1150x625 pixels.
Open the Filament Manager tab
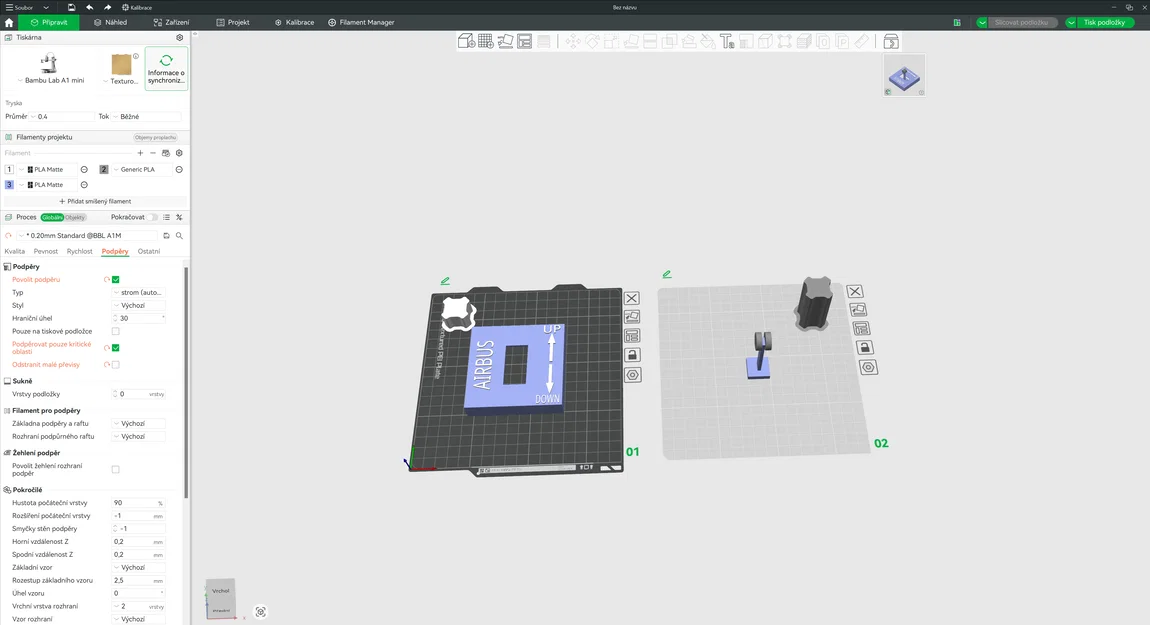click(x=362, y=23)
